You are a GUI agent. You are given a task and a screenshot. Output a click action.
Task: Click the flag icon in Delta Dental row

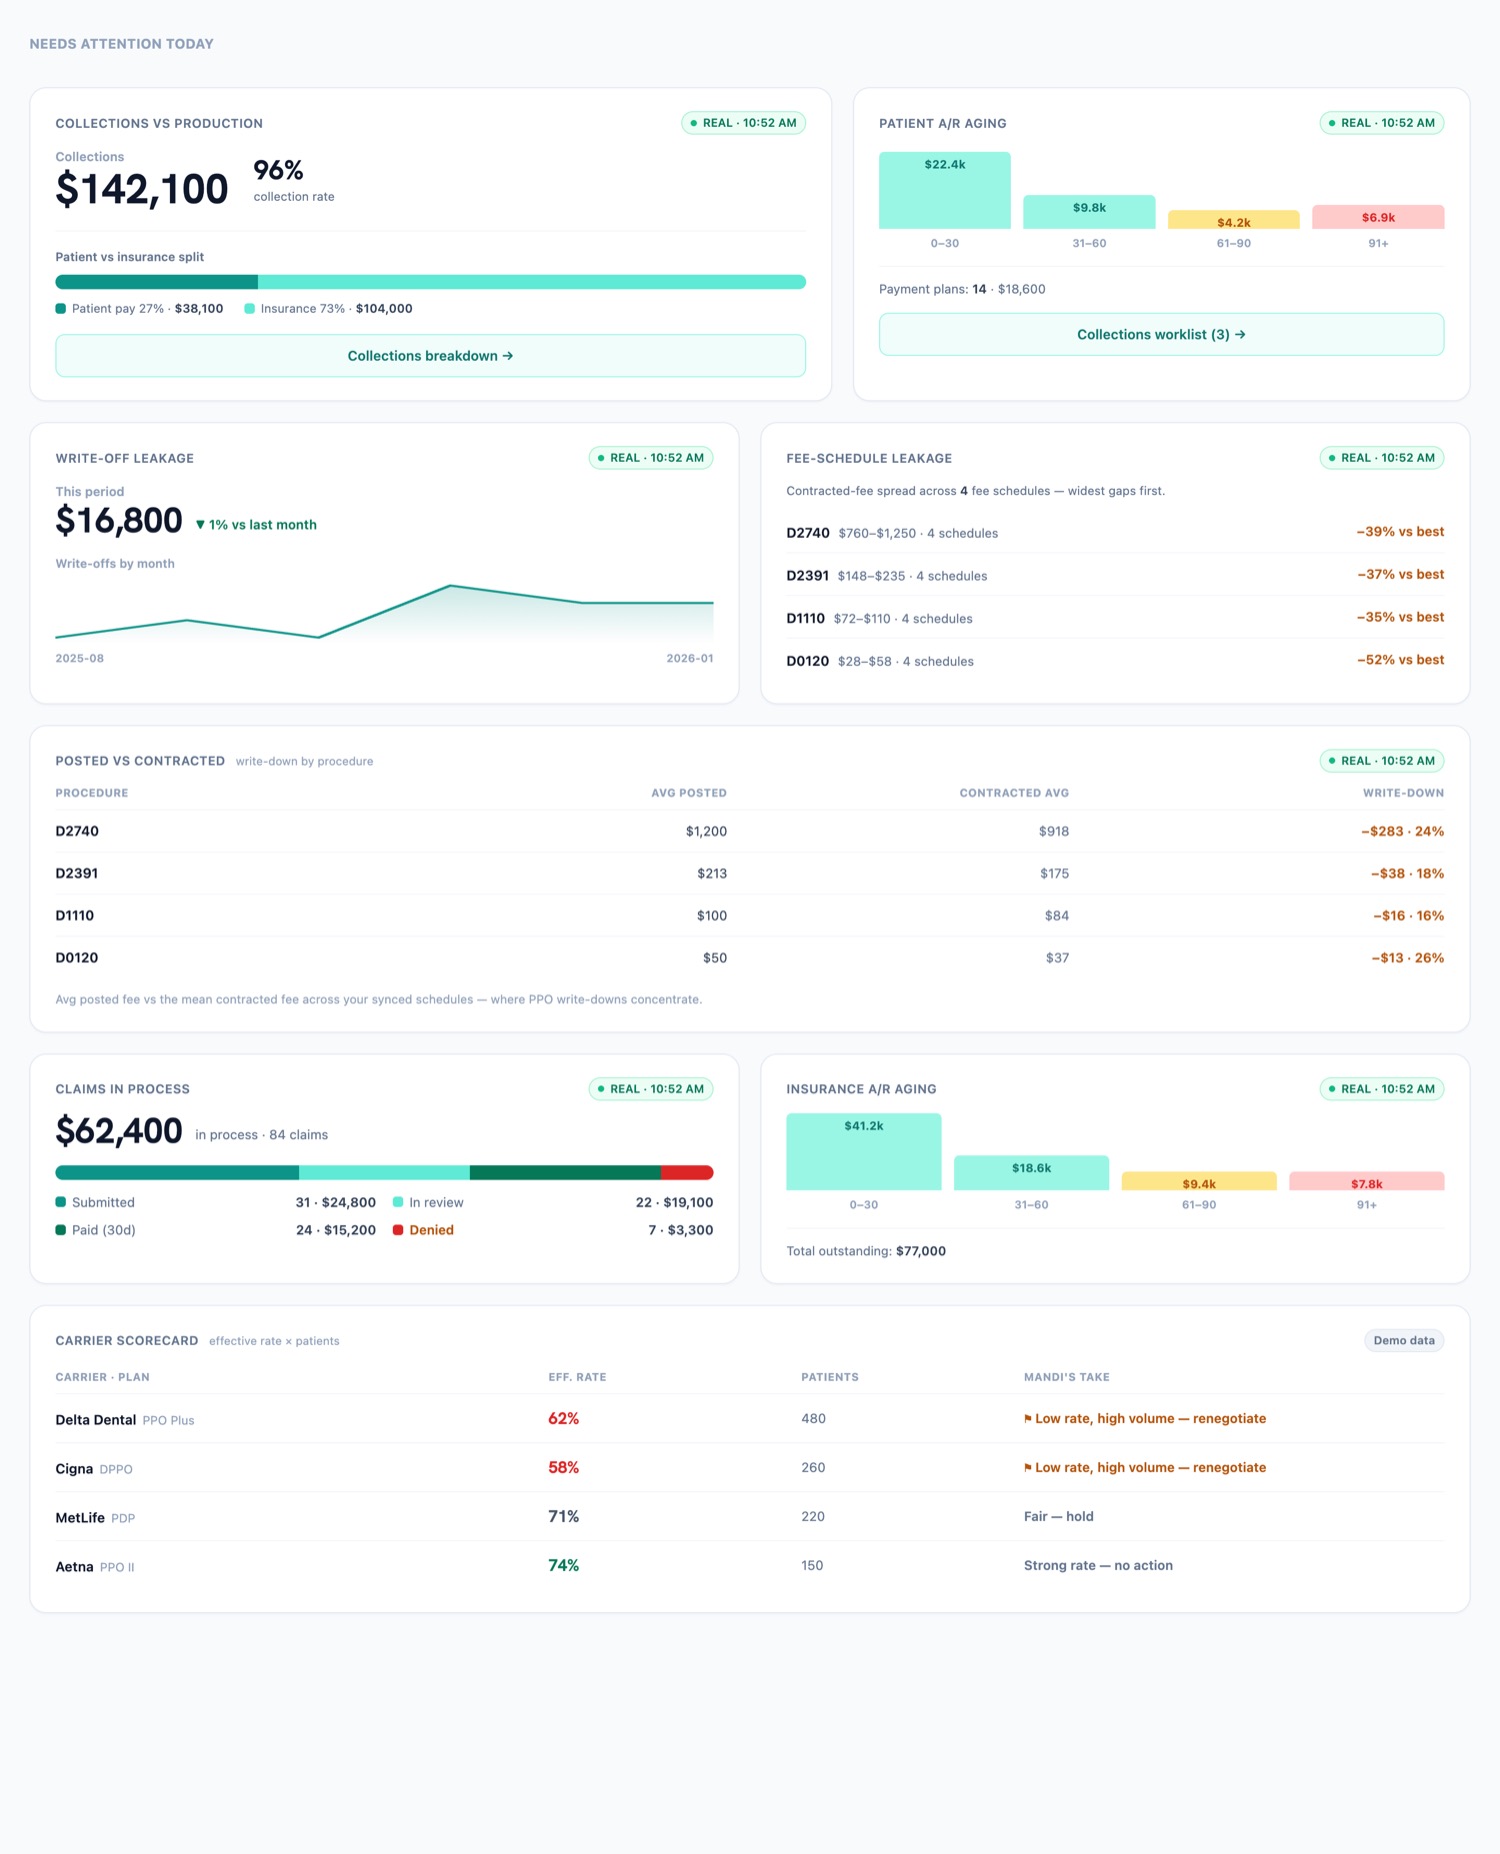coord(1028,1419)
